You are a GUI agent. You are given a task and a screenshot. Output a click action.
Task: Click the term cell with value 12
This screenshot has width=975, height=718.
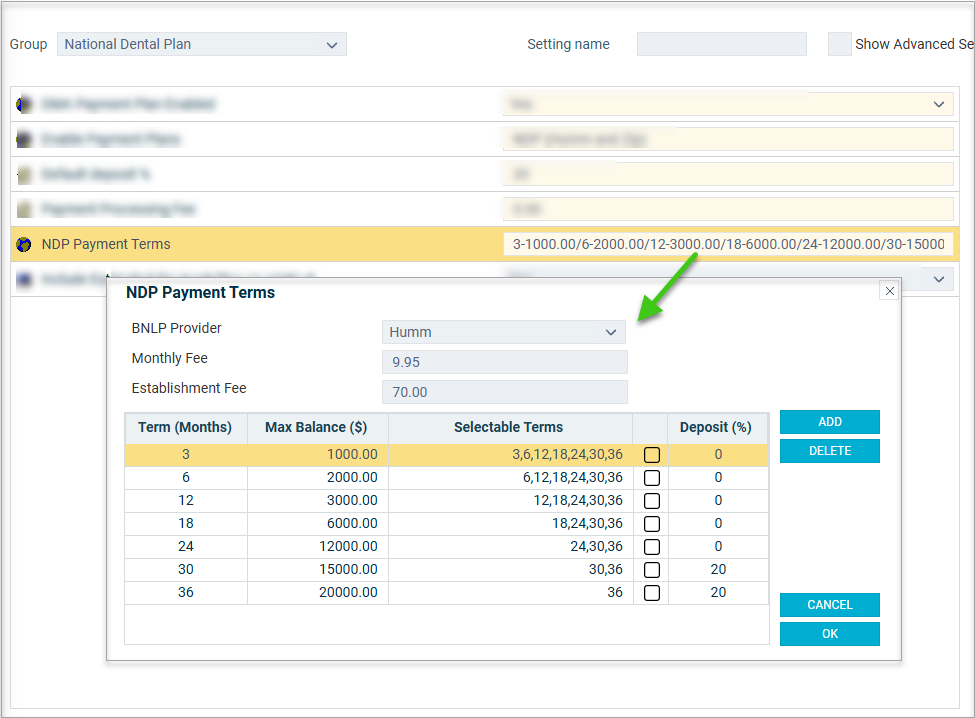[x=185, y=500]
